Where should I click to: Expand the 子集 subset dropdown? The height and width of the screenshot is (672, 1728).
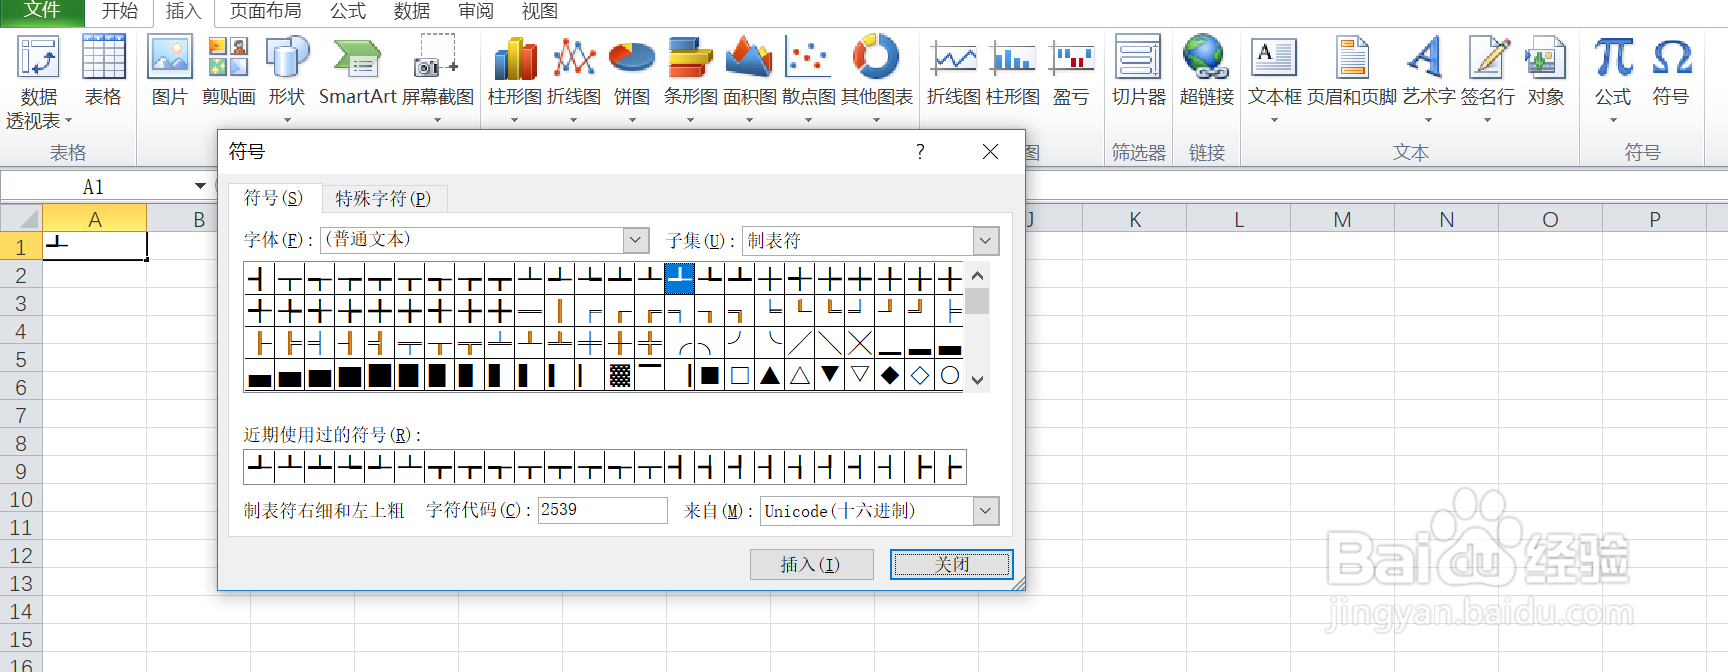click(986, 241)
